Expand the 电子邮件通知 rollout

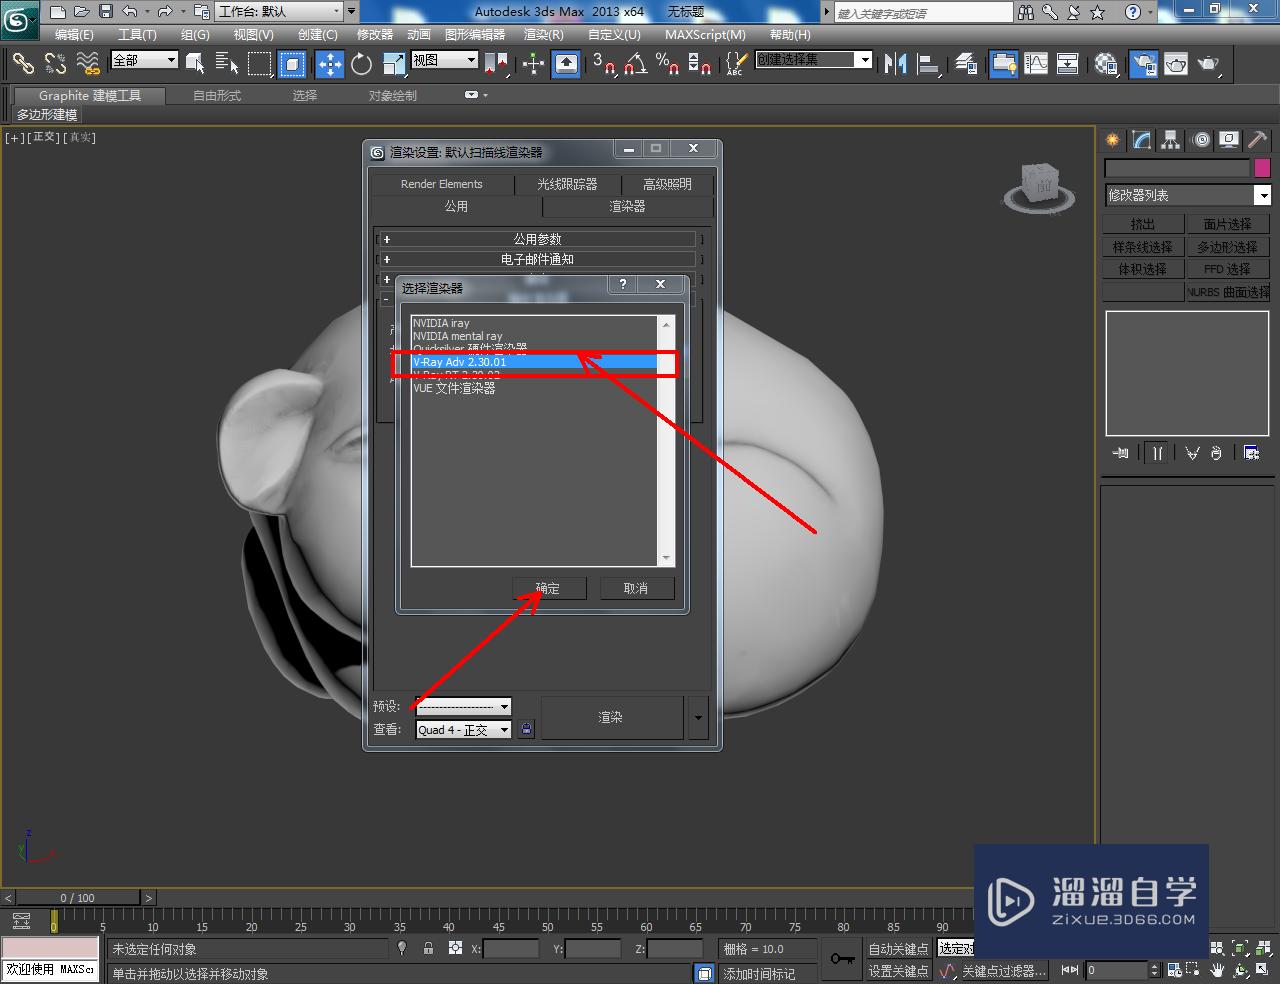538,259
